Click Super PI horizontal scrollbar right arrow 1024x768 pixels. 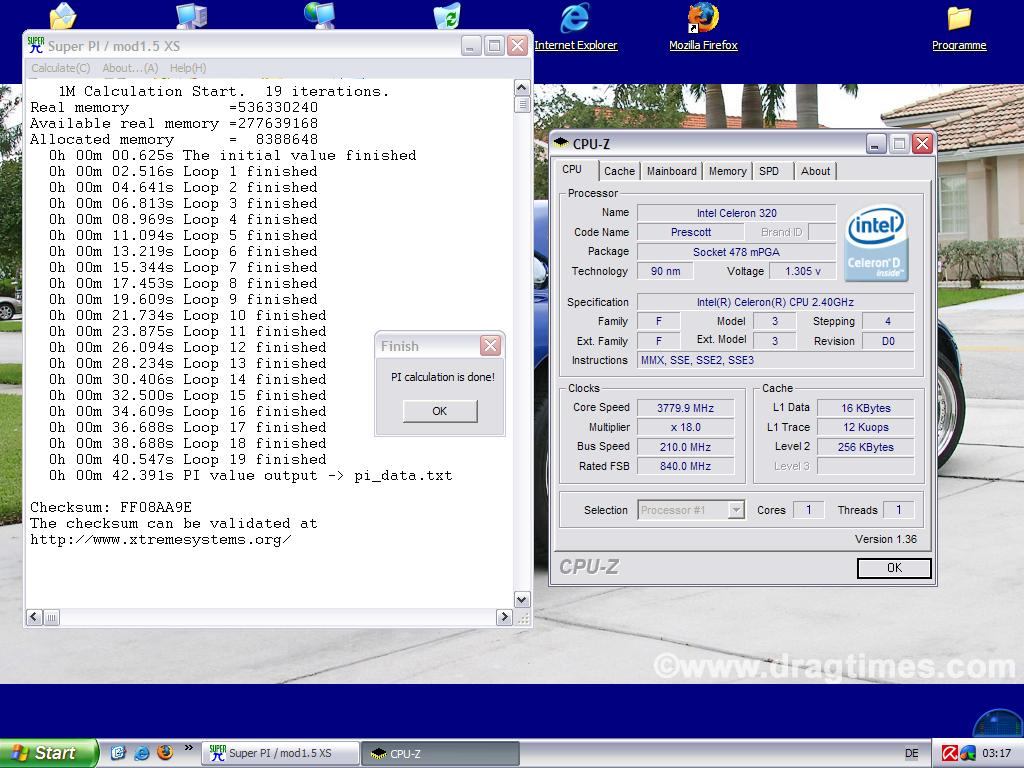pyautogui.click(x=504, y=617)
